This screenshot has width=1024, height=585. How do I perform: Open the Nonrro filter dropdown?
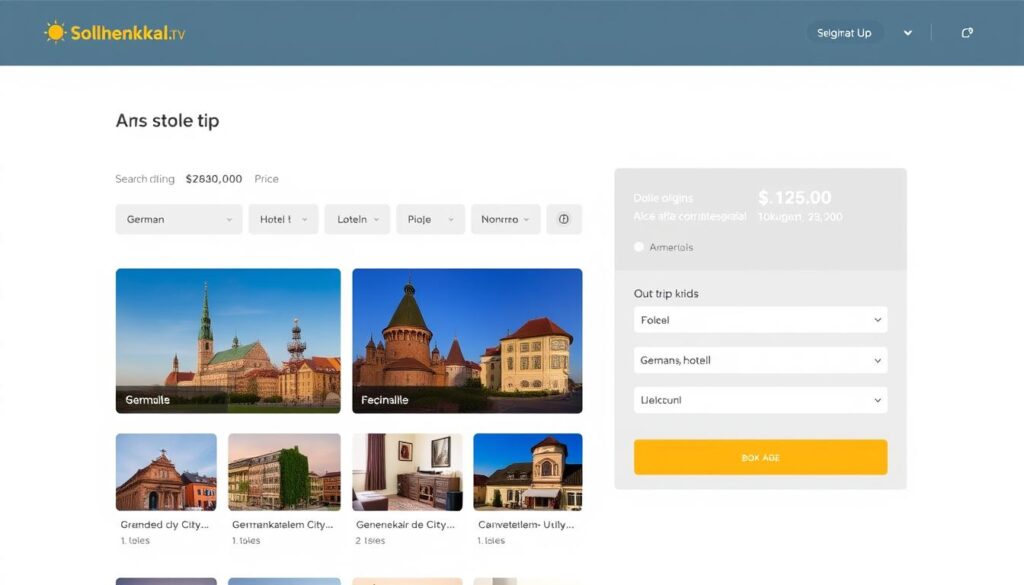505,219
